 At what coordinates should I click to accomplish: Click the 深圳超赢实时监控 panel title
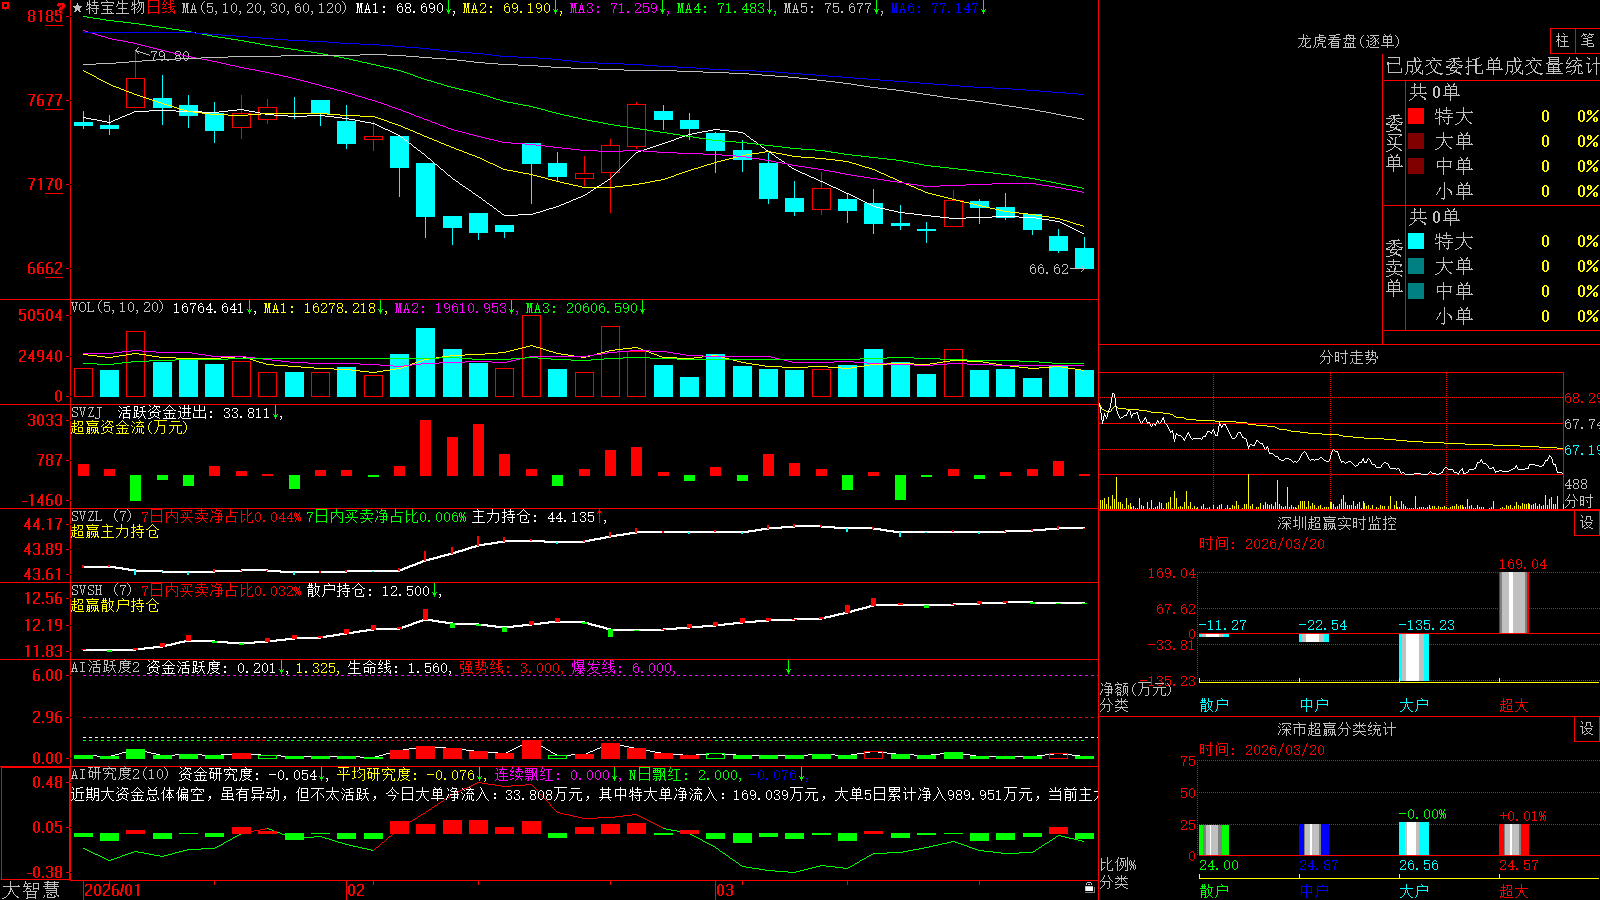(1336, 523)
